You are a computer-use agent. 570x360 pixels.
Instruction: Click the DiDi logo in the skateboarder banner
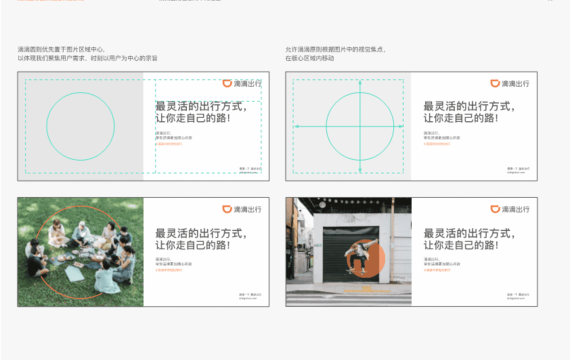[x=510, y=209]
